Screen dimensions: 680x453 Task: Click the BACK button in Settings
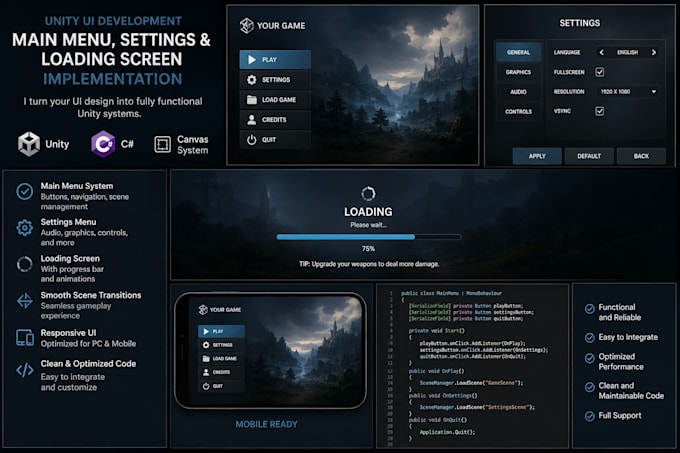641,156
